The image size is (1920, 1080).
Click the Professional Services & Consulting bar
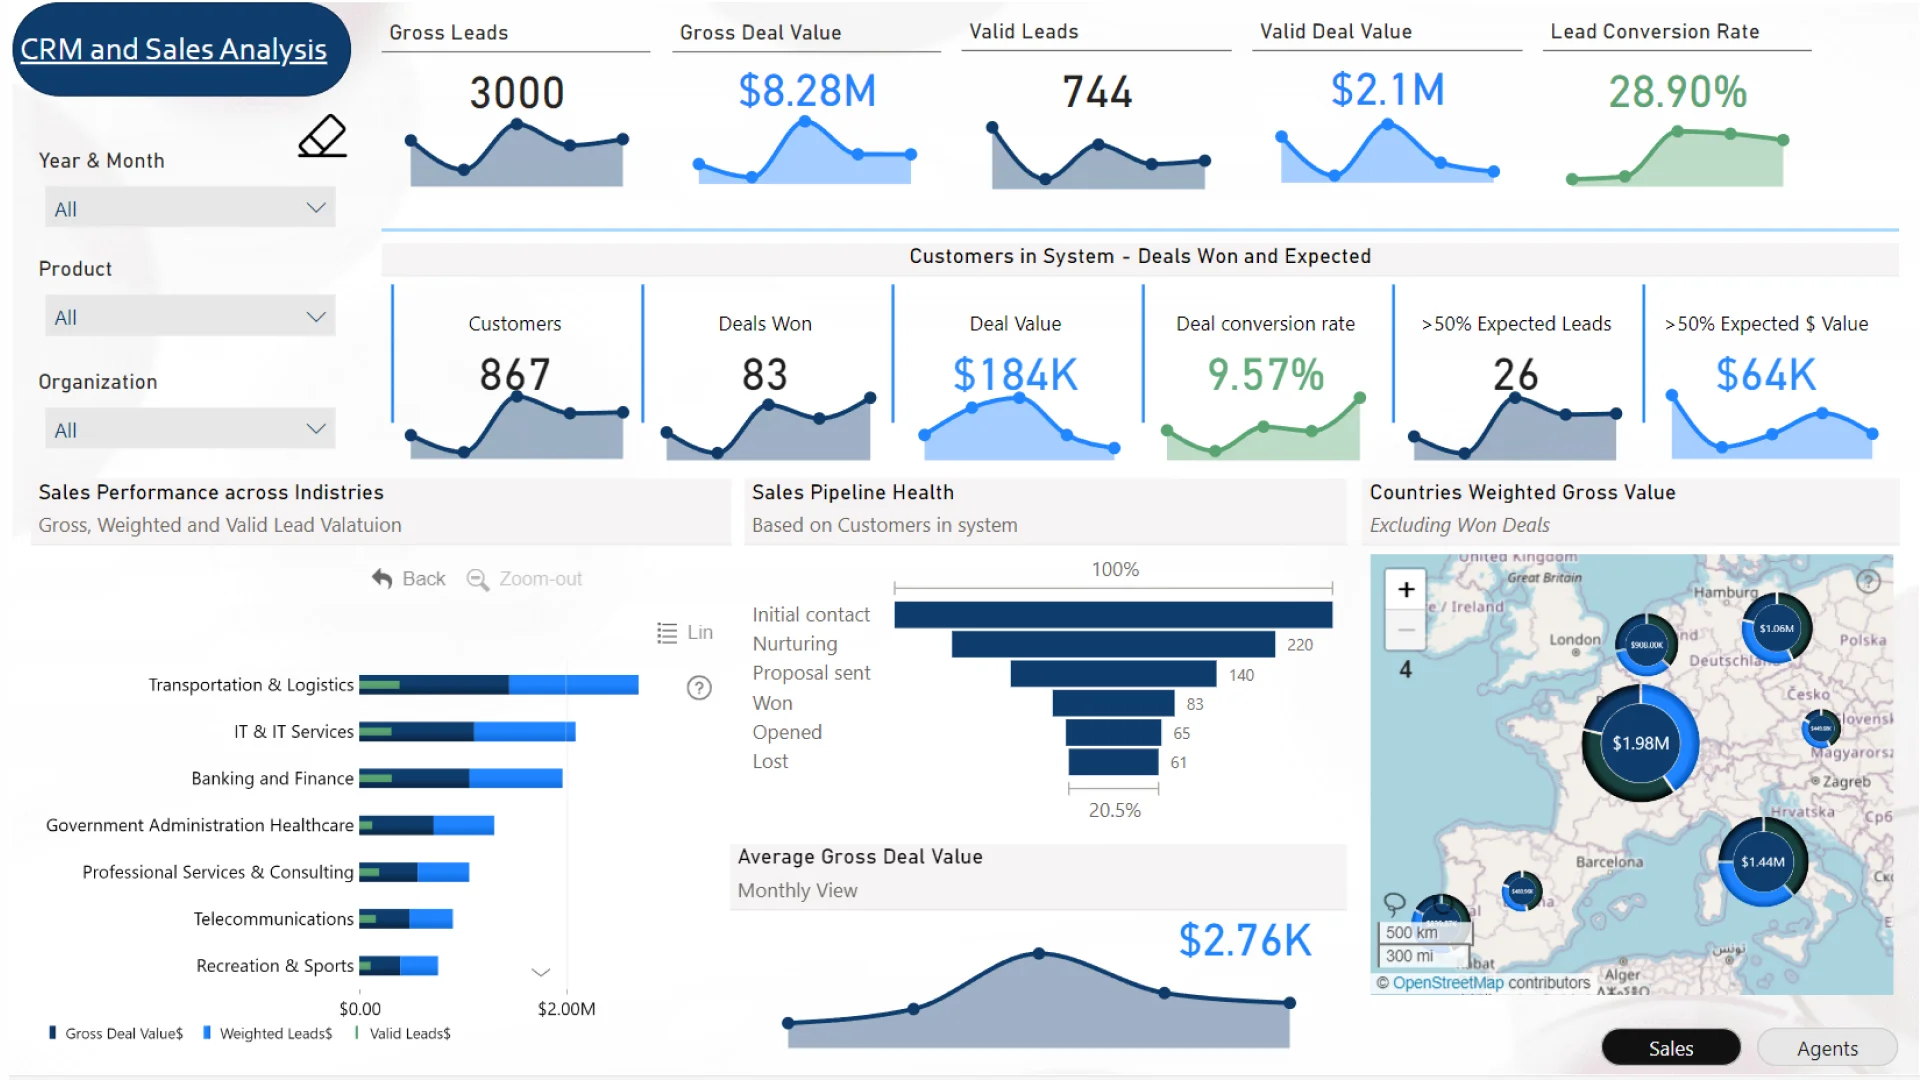point(414,872)
